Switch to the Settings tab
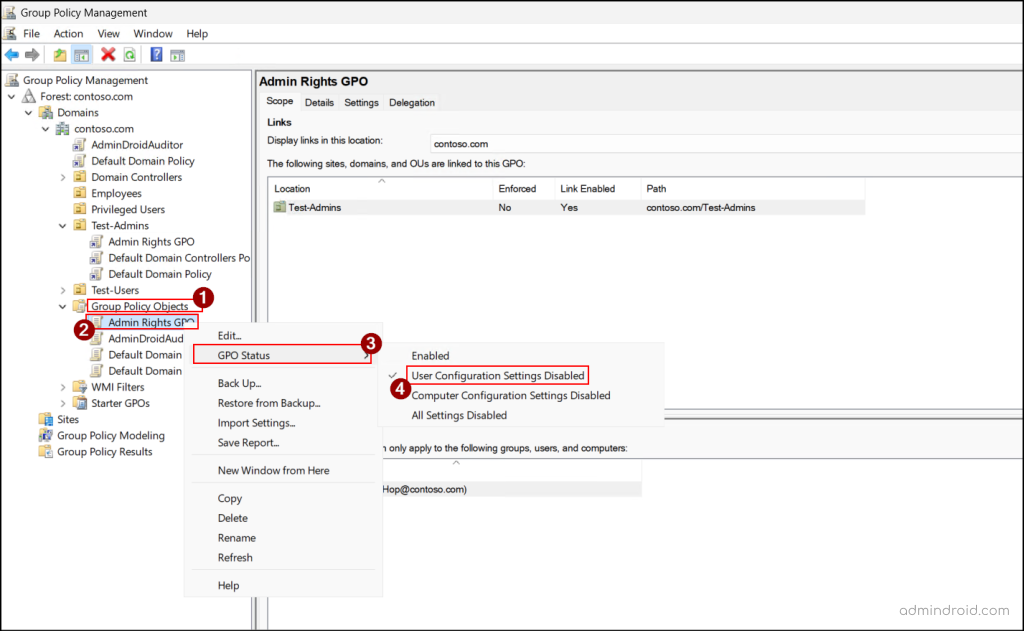 [x=360, y=102]
